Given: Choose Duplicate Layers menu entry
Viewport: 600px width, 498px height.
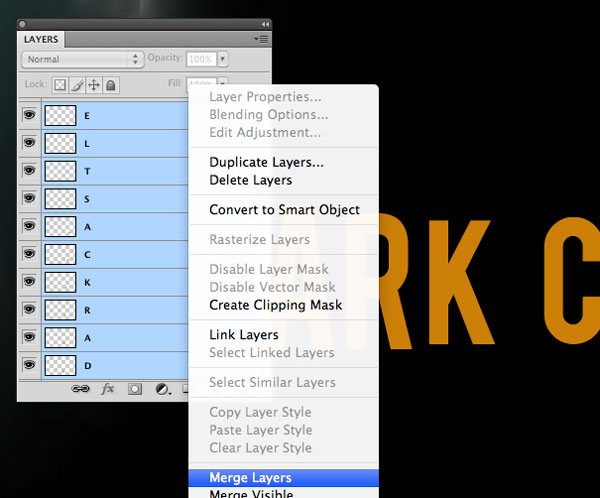Looking at the screenshot, I should click(x=266, y=162).
